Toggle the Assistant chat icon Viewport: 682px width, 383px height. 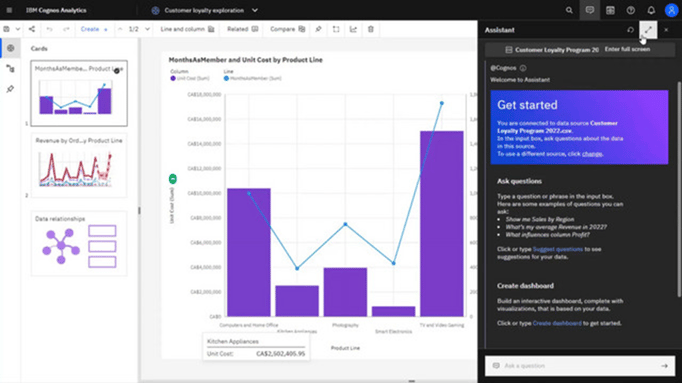(x=590, y=10)
